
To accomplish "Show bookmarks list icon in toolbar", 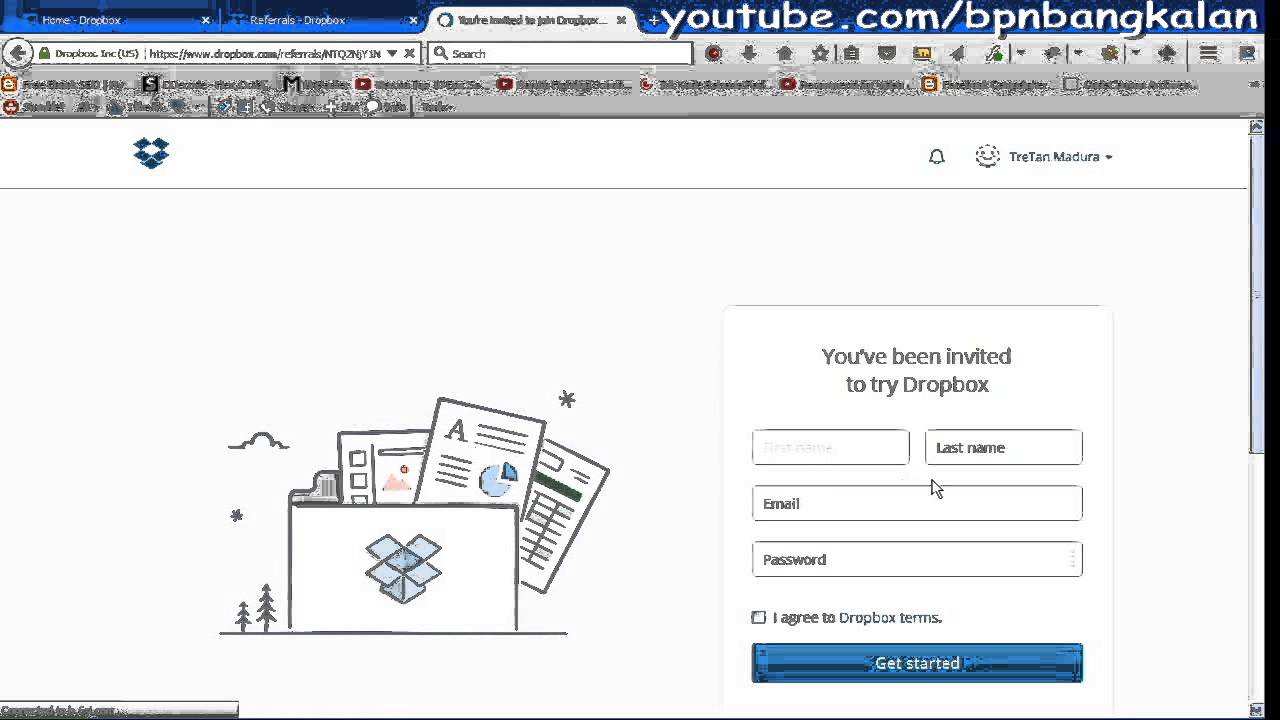I will click(x=851, y=53).
